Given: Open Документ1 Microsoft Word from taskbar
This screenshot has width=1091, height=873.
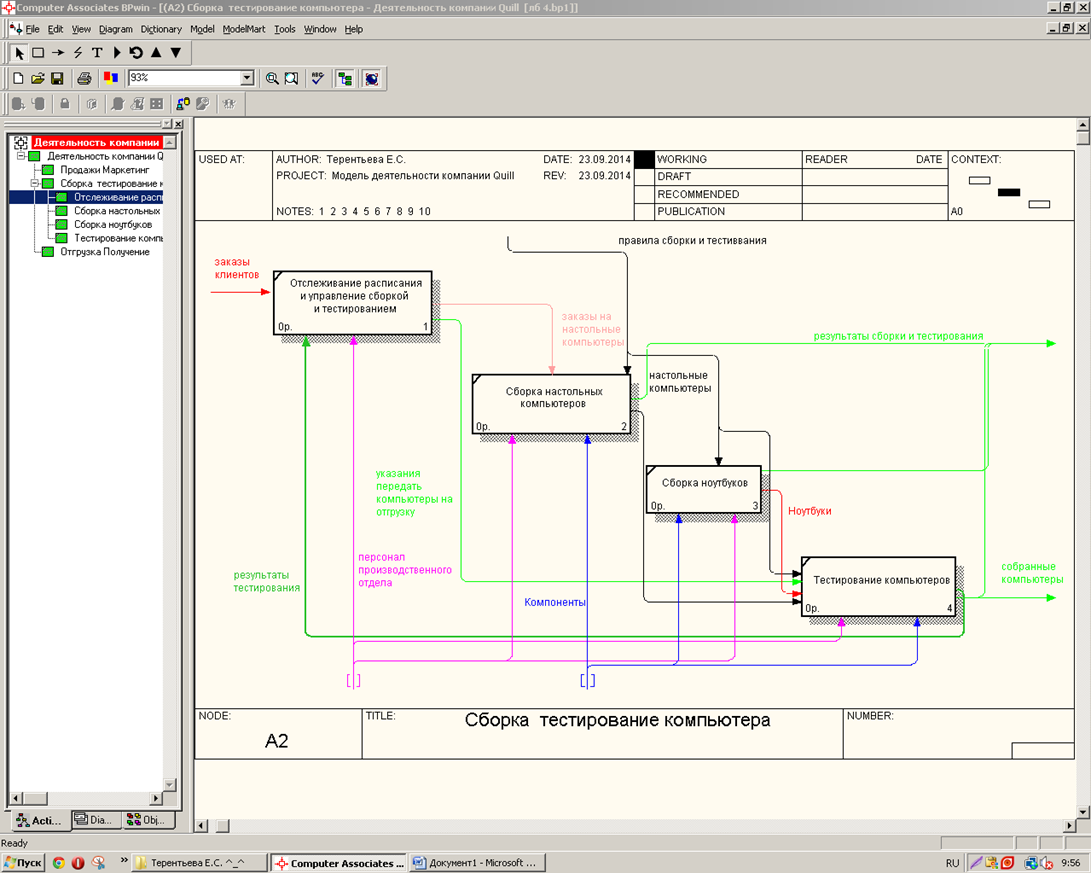Looking at the screenshot, I should (476, 862).
